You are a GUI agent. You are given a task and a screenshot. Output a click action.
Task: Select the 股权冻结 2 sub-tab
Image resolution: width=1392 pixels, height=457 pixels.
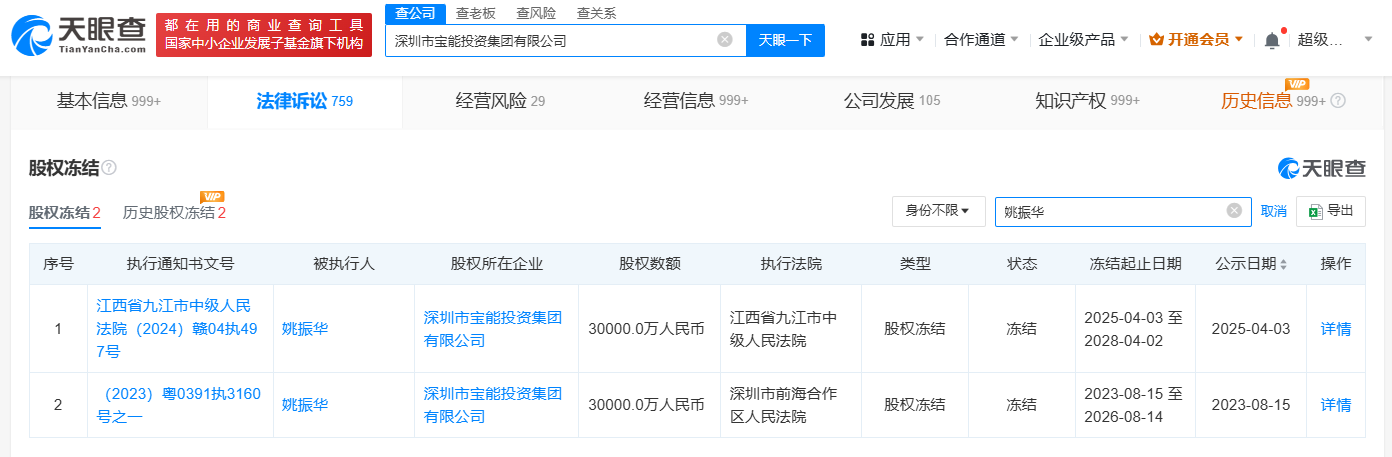pos(65,213)
